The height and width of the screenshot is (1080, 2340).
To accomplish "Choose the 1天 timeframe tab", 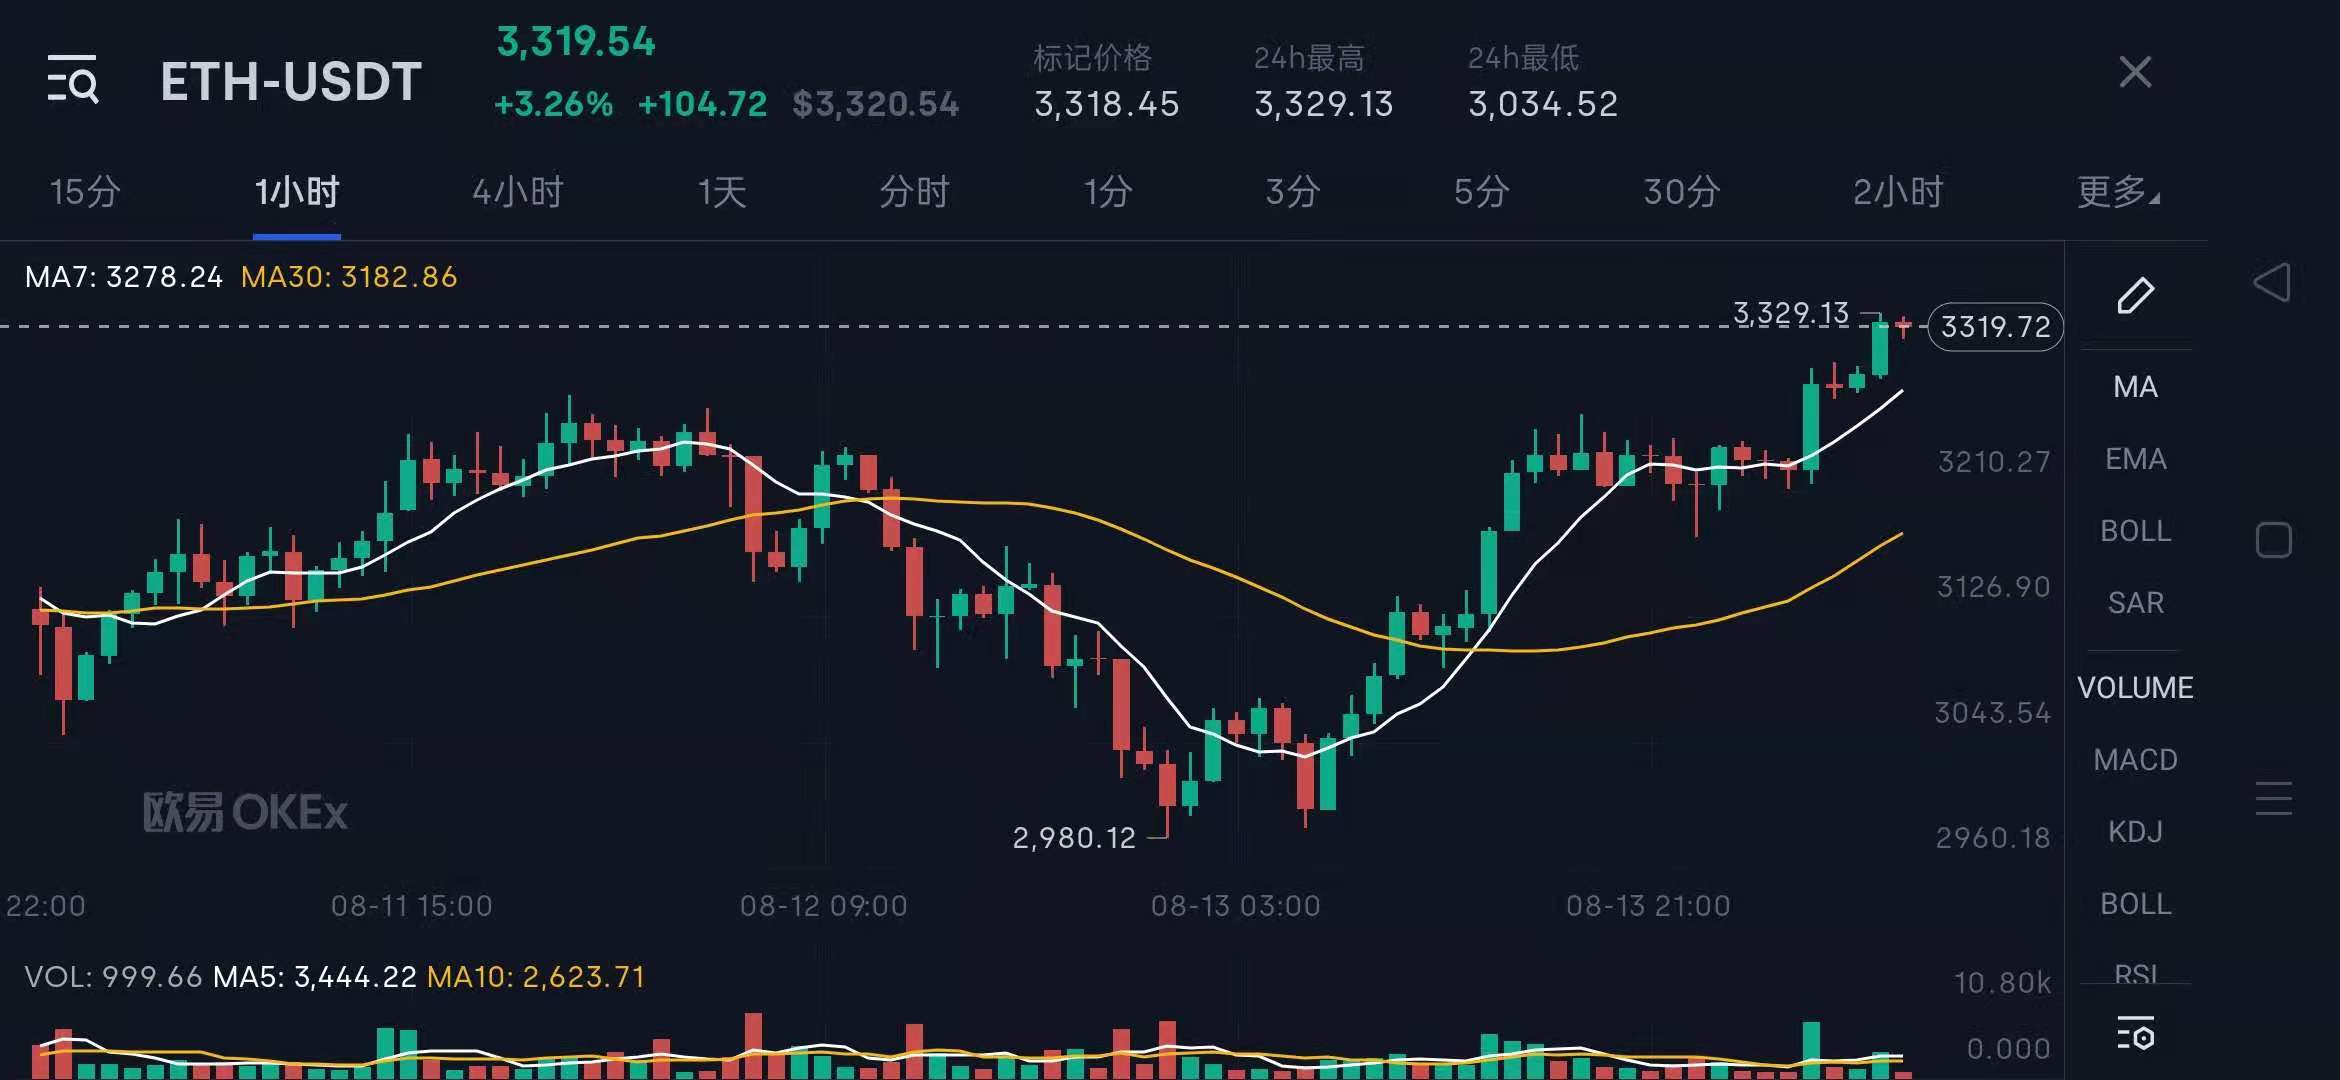I will [722, 191].
